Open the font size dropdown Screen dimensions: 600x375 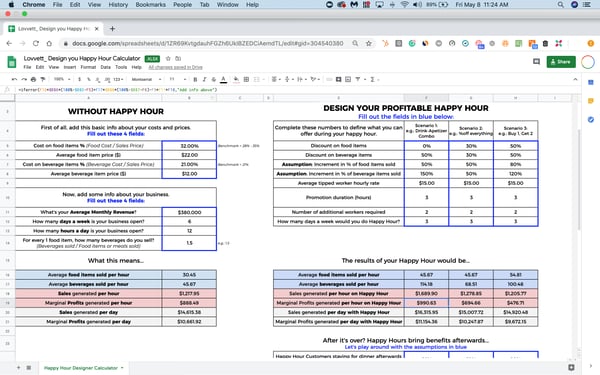click(x=178, y=80)
